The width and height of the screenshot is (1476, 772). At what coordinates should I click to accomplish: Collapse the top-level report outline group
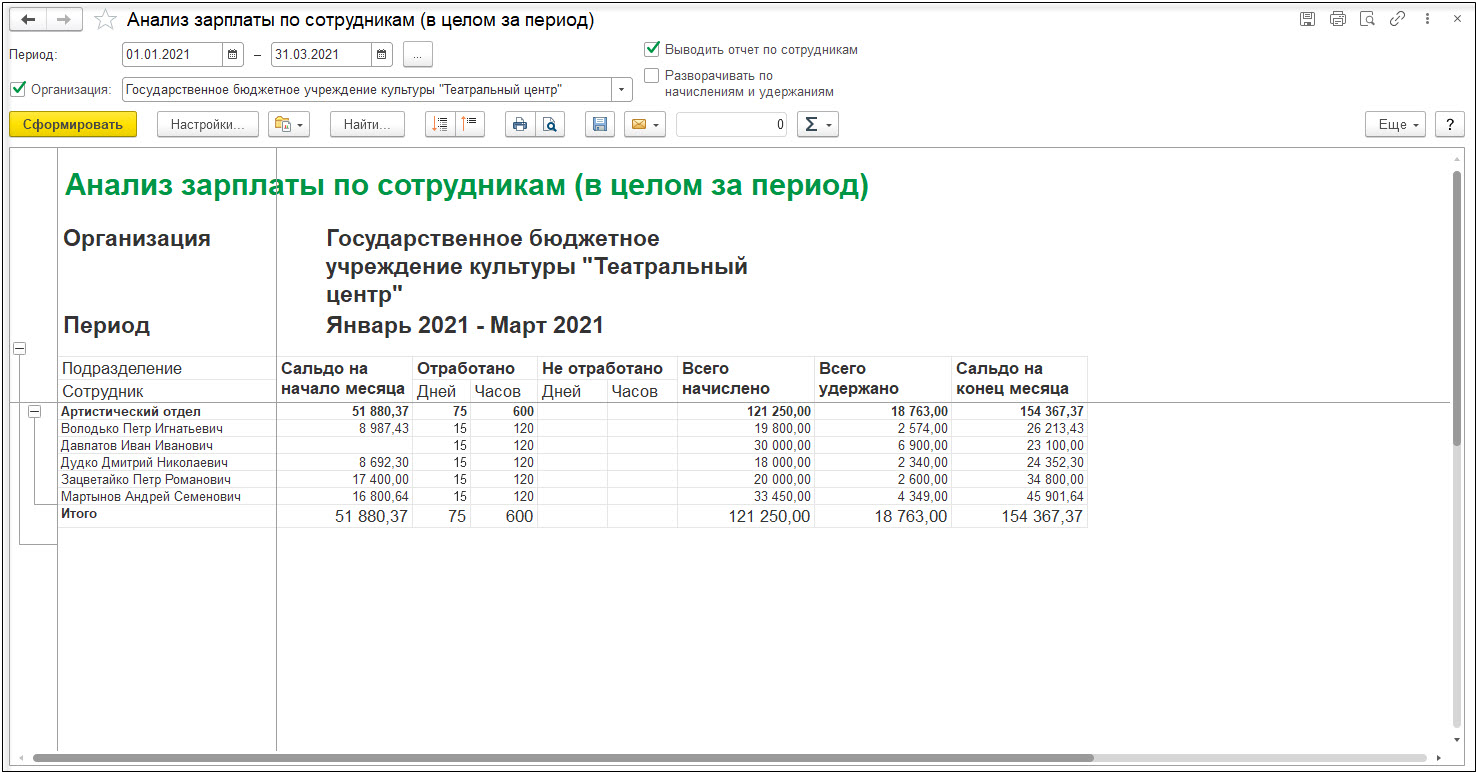19,348
